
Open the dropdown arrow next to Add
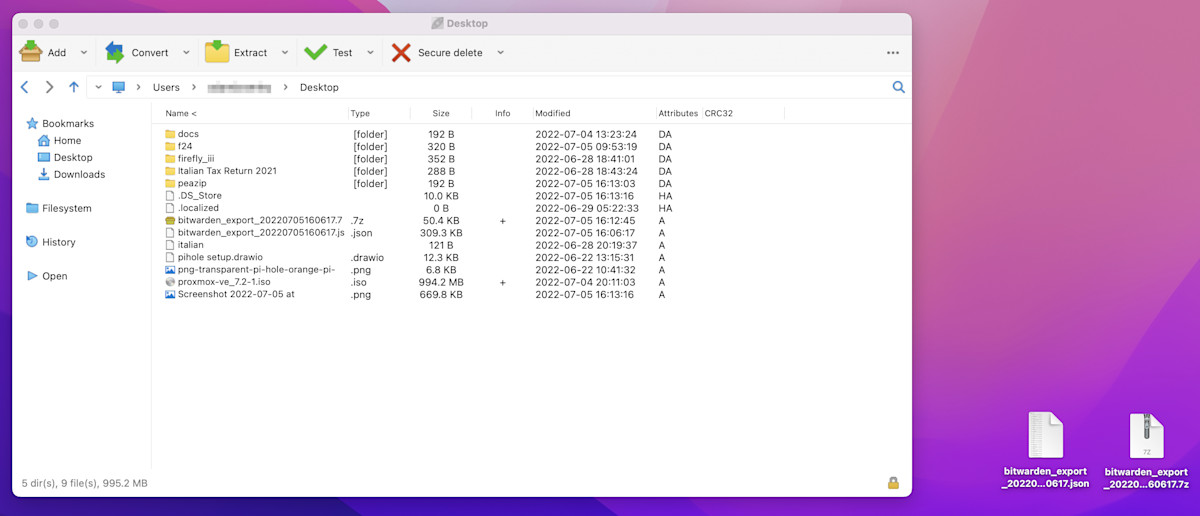pos(84,53)
